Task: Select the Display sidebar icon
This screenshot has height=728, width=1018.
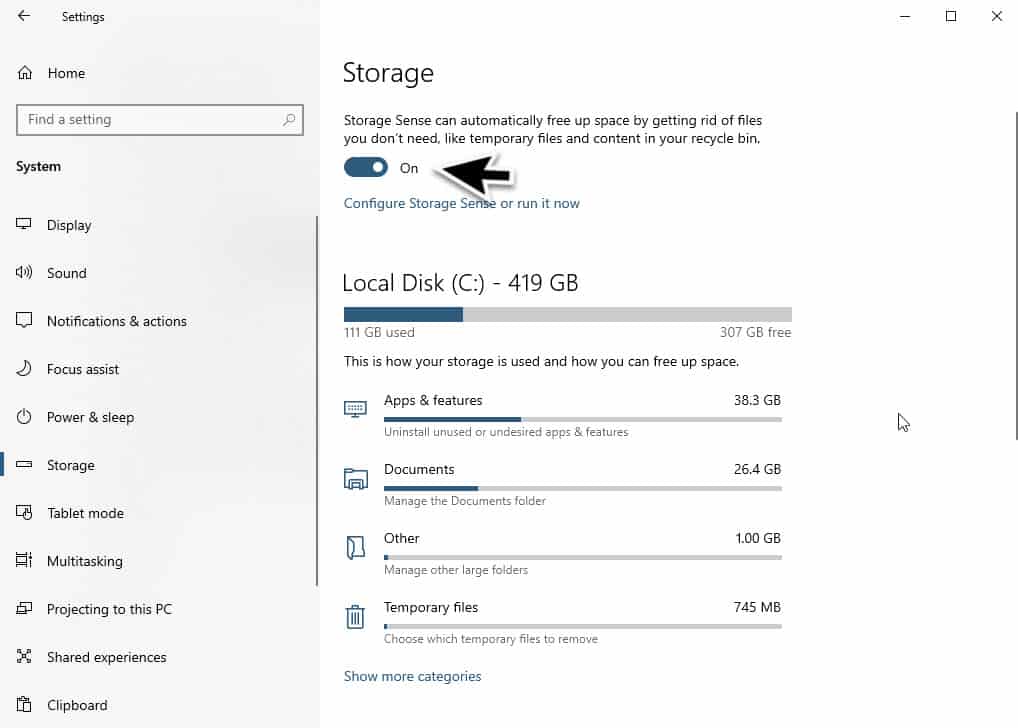Action: click(x=23, y=225)
